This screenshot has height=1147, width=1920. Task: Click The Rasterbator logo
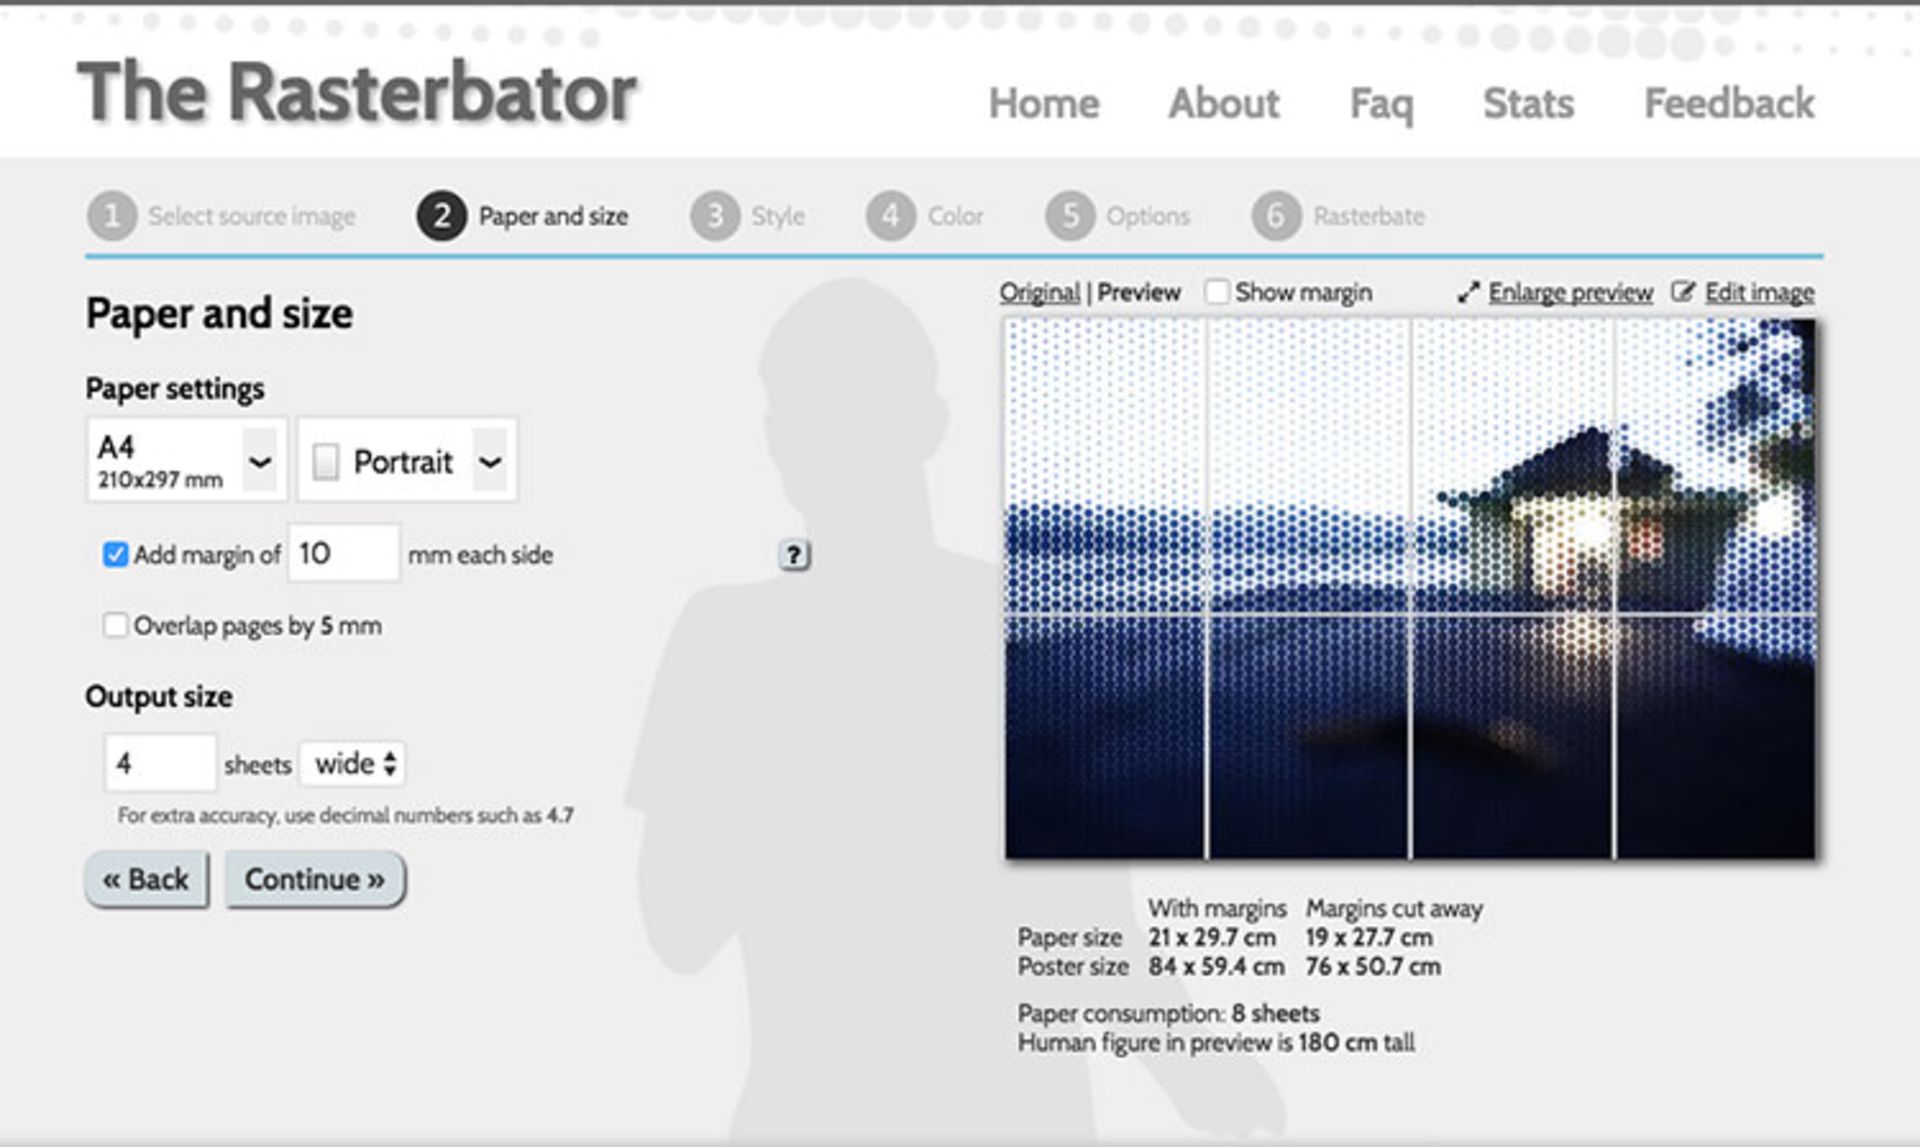tap(357, 92)
